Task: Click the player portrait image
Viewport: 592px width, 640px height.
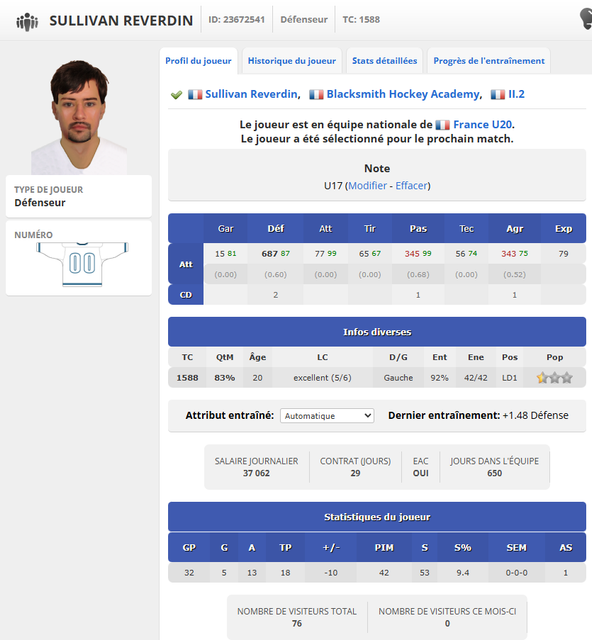Action: [x=79, y=118]
